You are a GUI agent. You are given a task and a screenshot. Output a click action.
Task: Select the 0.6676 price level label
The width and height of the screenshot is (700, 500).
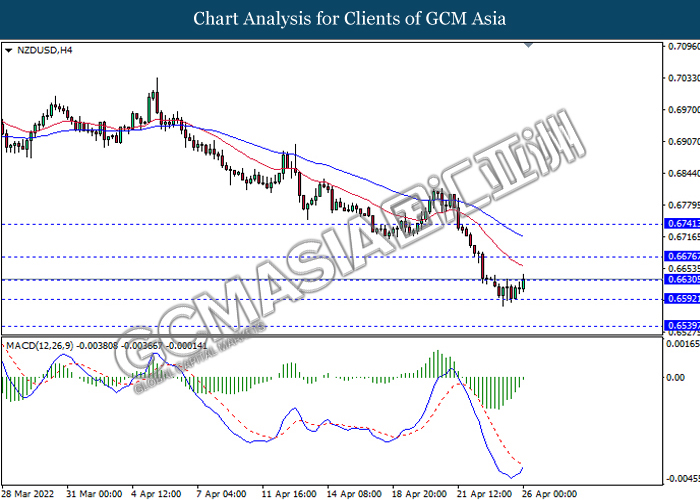click(682, 256)
